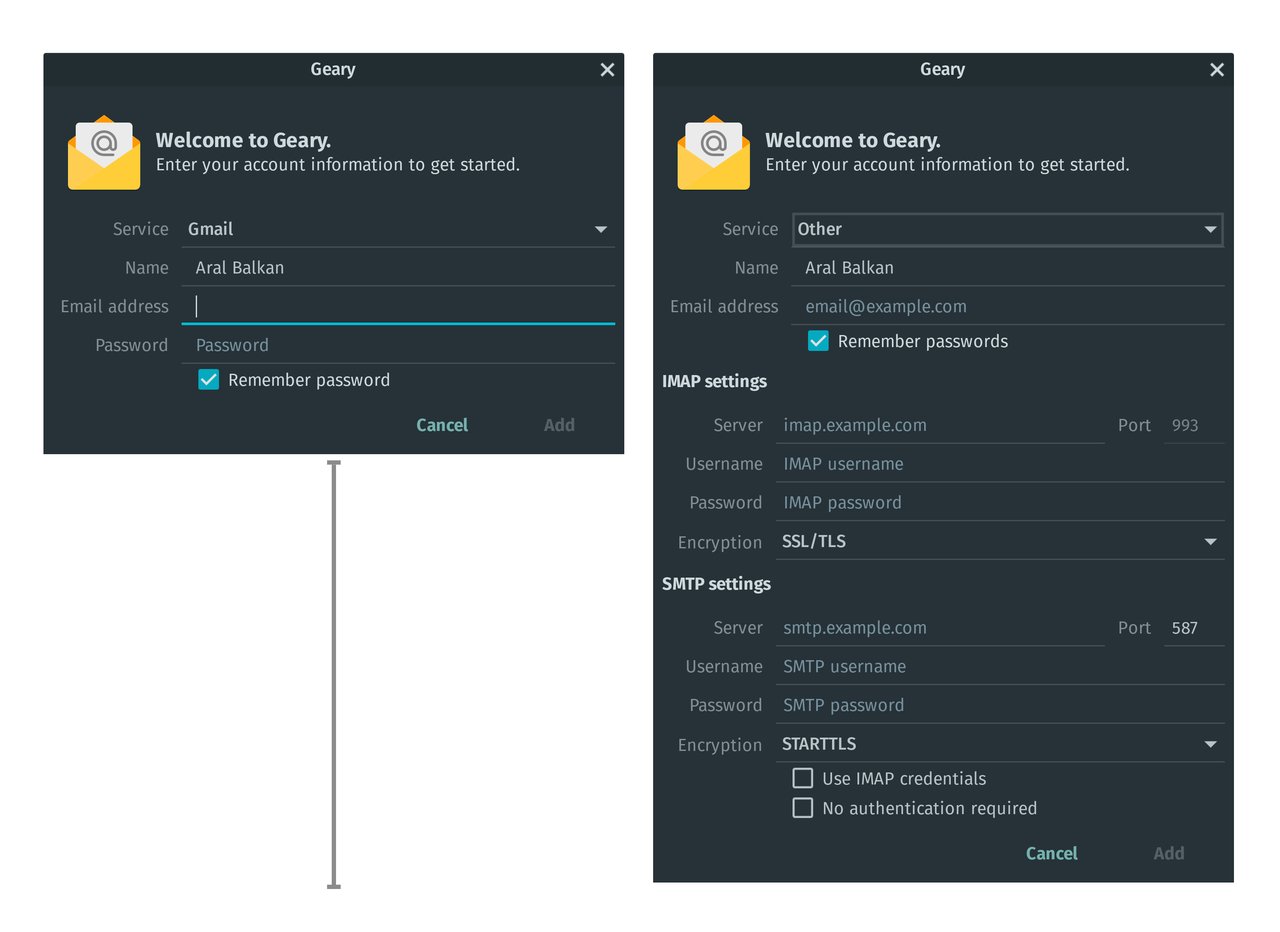Click the Add button in the IMAP settings dialog
This screenshot has width=1280, height=932.
pyautogui.click(x=1169, y=853)
